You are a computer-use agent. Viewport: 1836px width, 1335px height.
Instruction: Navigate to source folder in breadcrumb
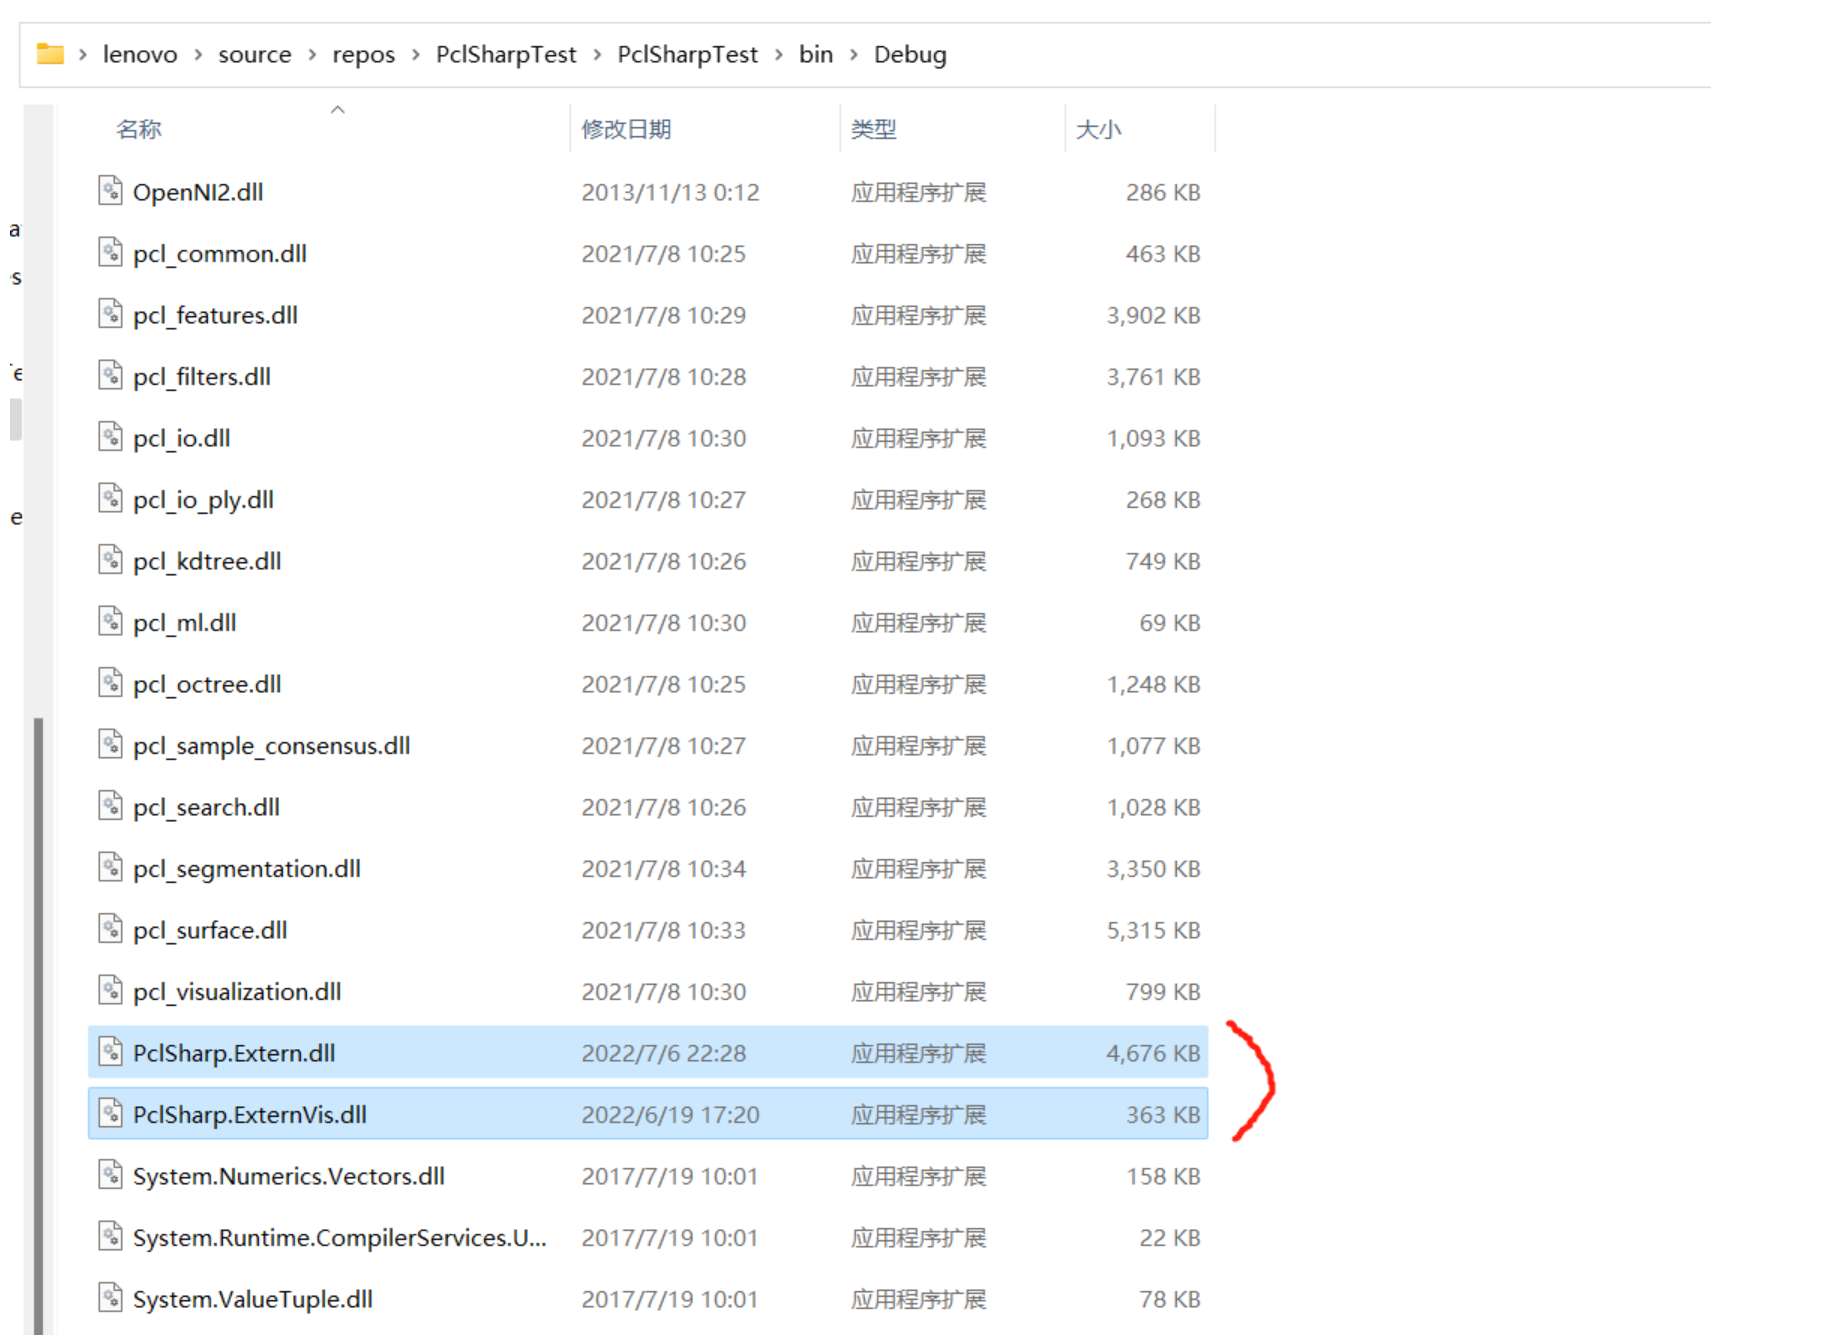pyautogui.click(x=255, y=54)
